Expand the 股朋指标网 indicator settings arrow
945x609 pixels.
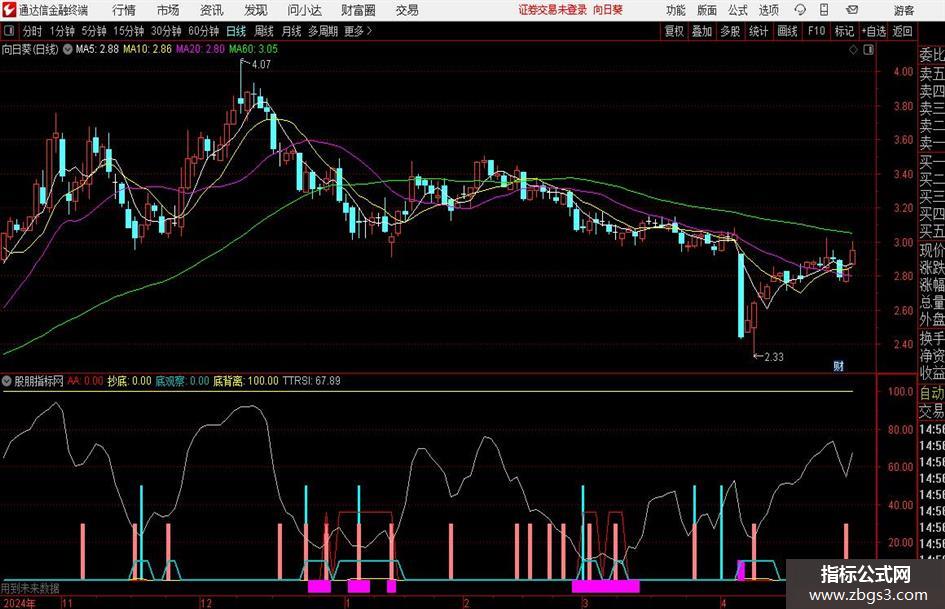click(7, 381)
